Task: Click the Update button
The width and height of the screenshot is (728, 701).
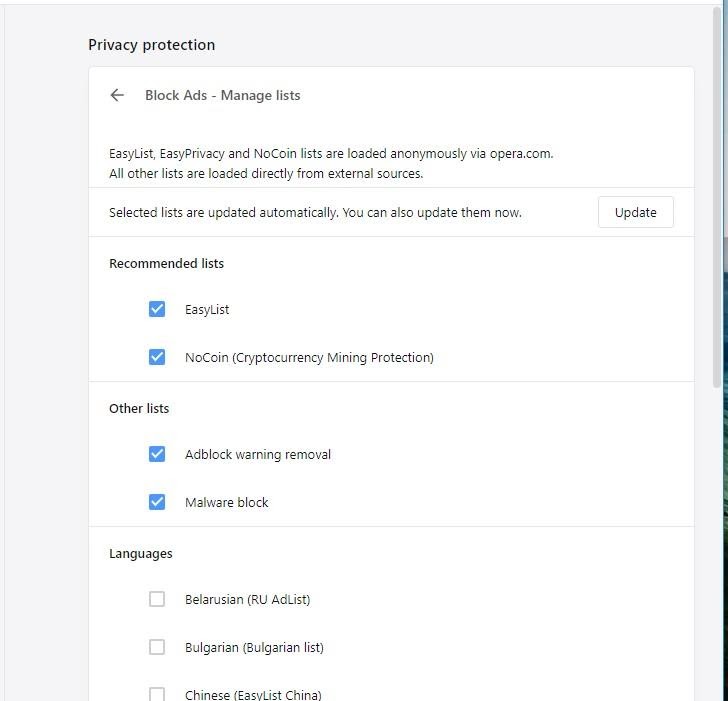Action: (x=636, y=212)
